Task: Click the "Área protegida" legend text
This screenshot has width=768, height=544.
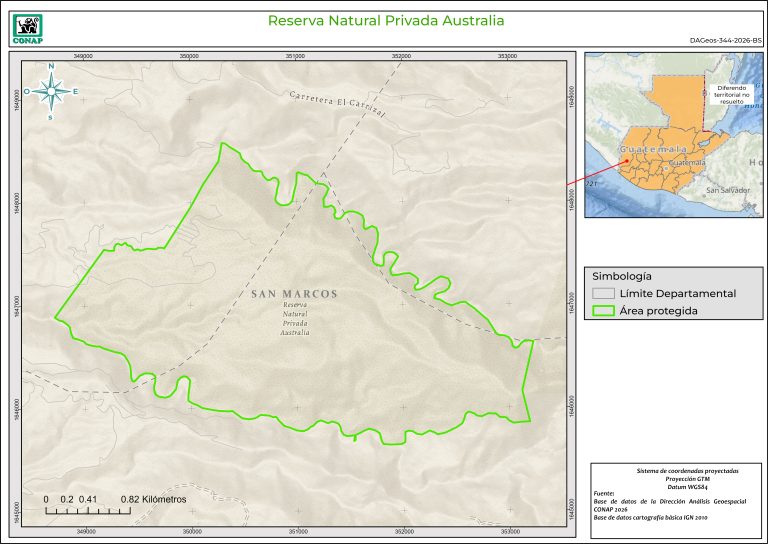Action: coord(658,311)
